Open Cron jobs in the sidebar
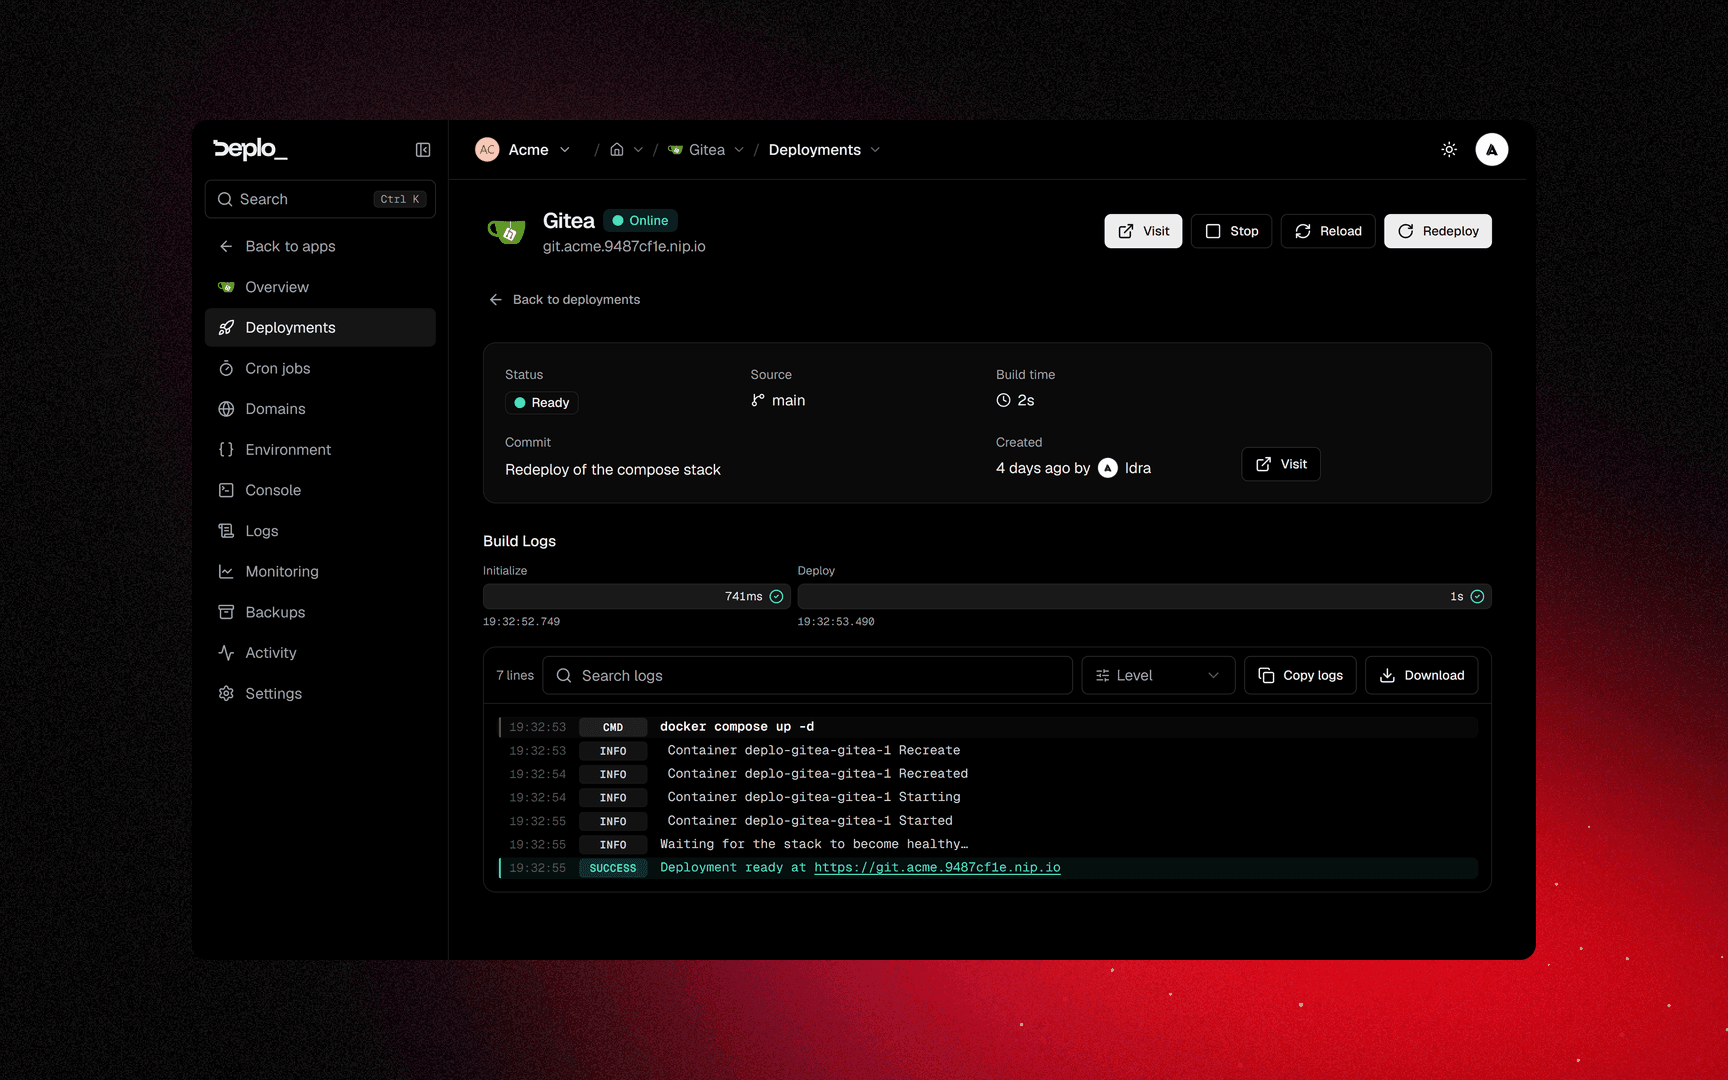This screenshot has width=1728, height=1080. pyautogui.click(x=320, y=368)
